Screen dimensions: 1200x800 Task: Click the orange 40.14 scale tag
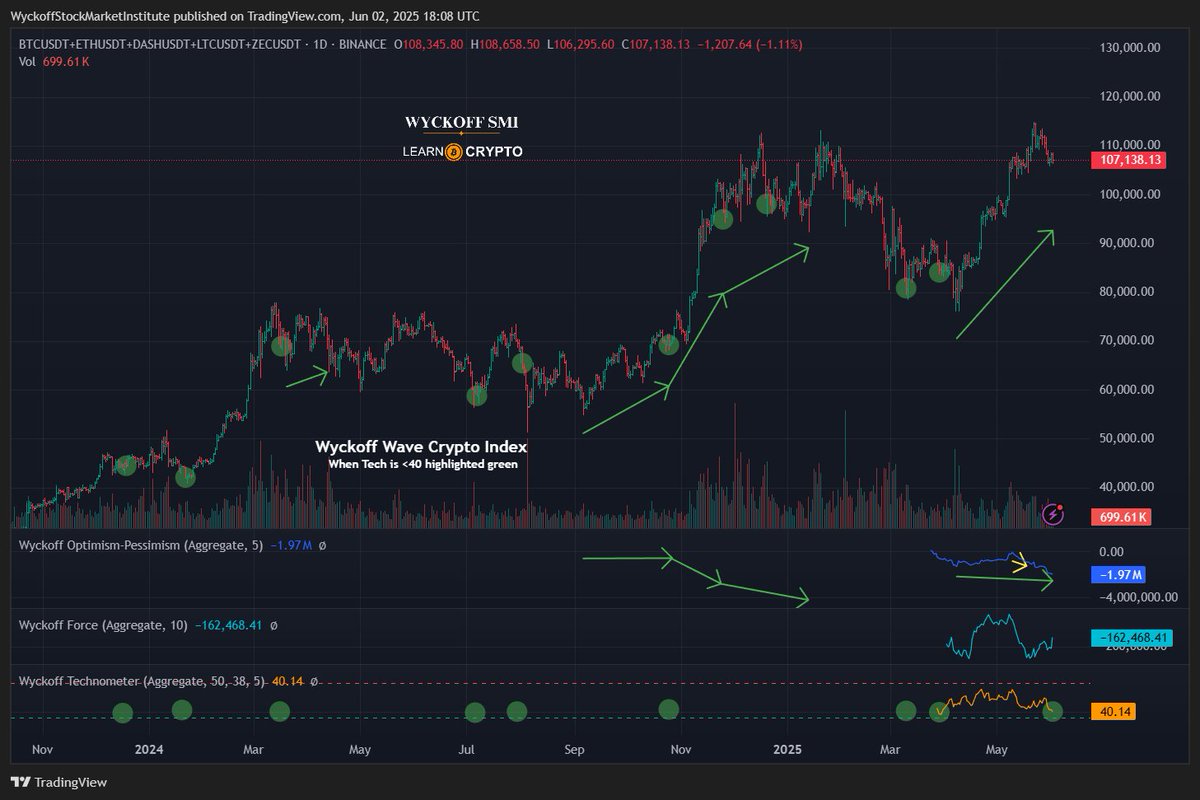coord(1114,711)
